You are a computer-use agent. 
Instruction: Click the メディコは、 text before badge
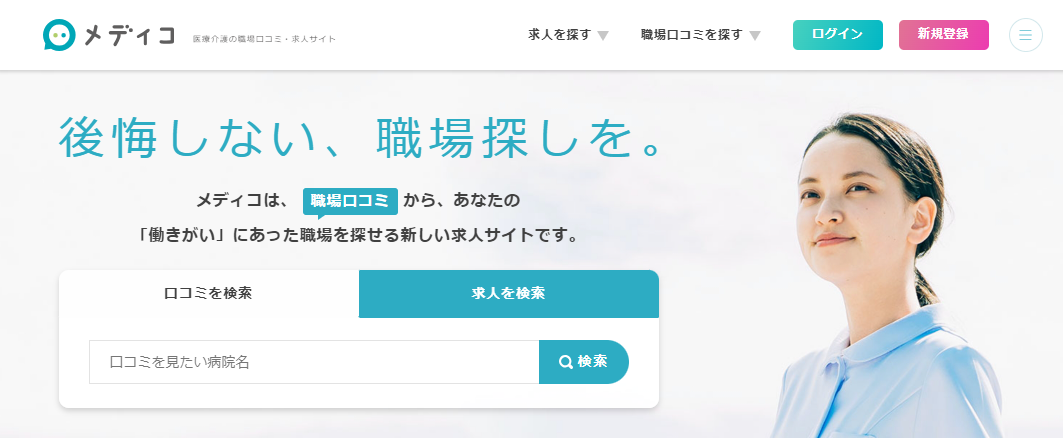[x=243, y=201]
